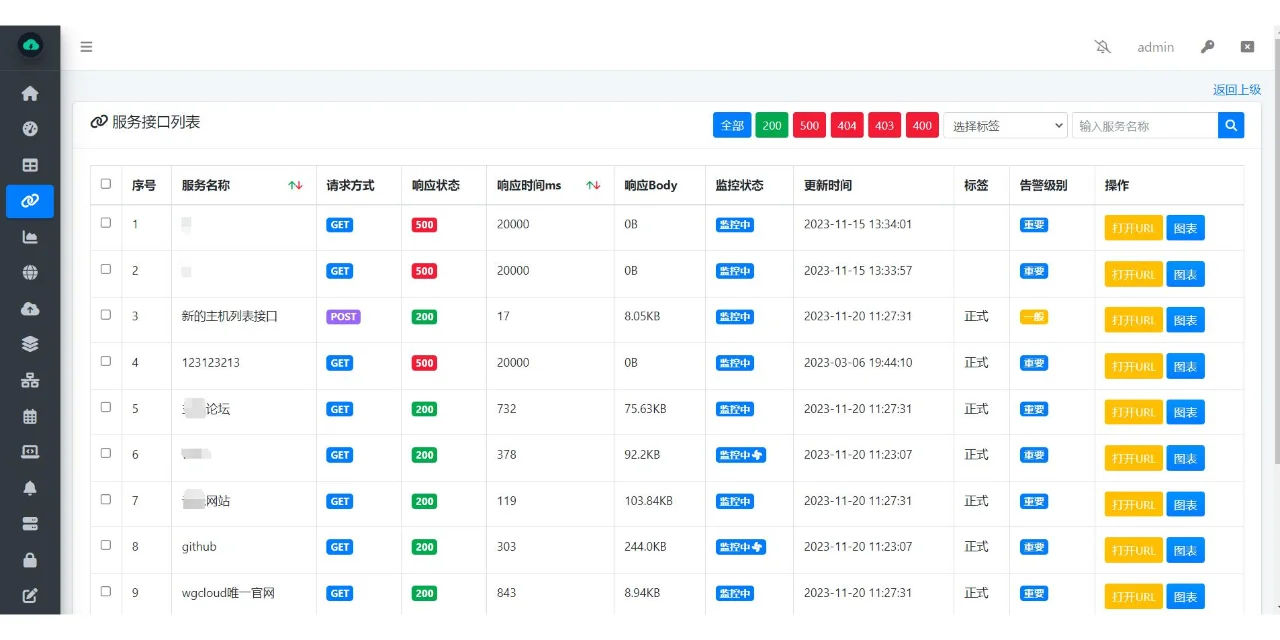Open the dashboard gauge icon
The image size is (1280, 640).
click(x=30, y=129)
